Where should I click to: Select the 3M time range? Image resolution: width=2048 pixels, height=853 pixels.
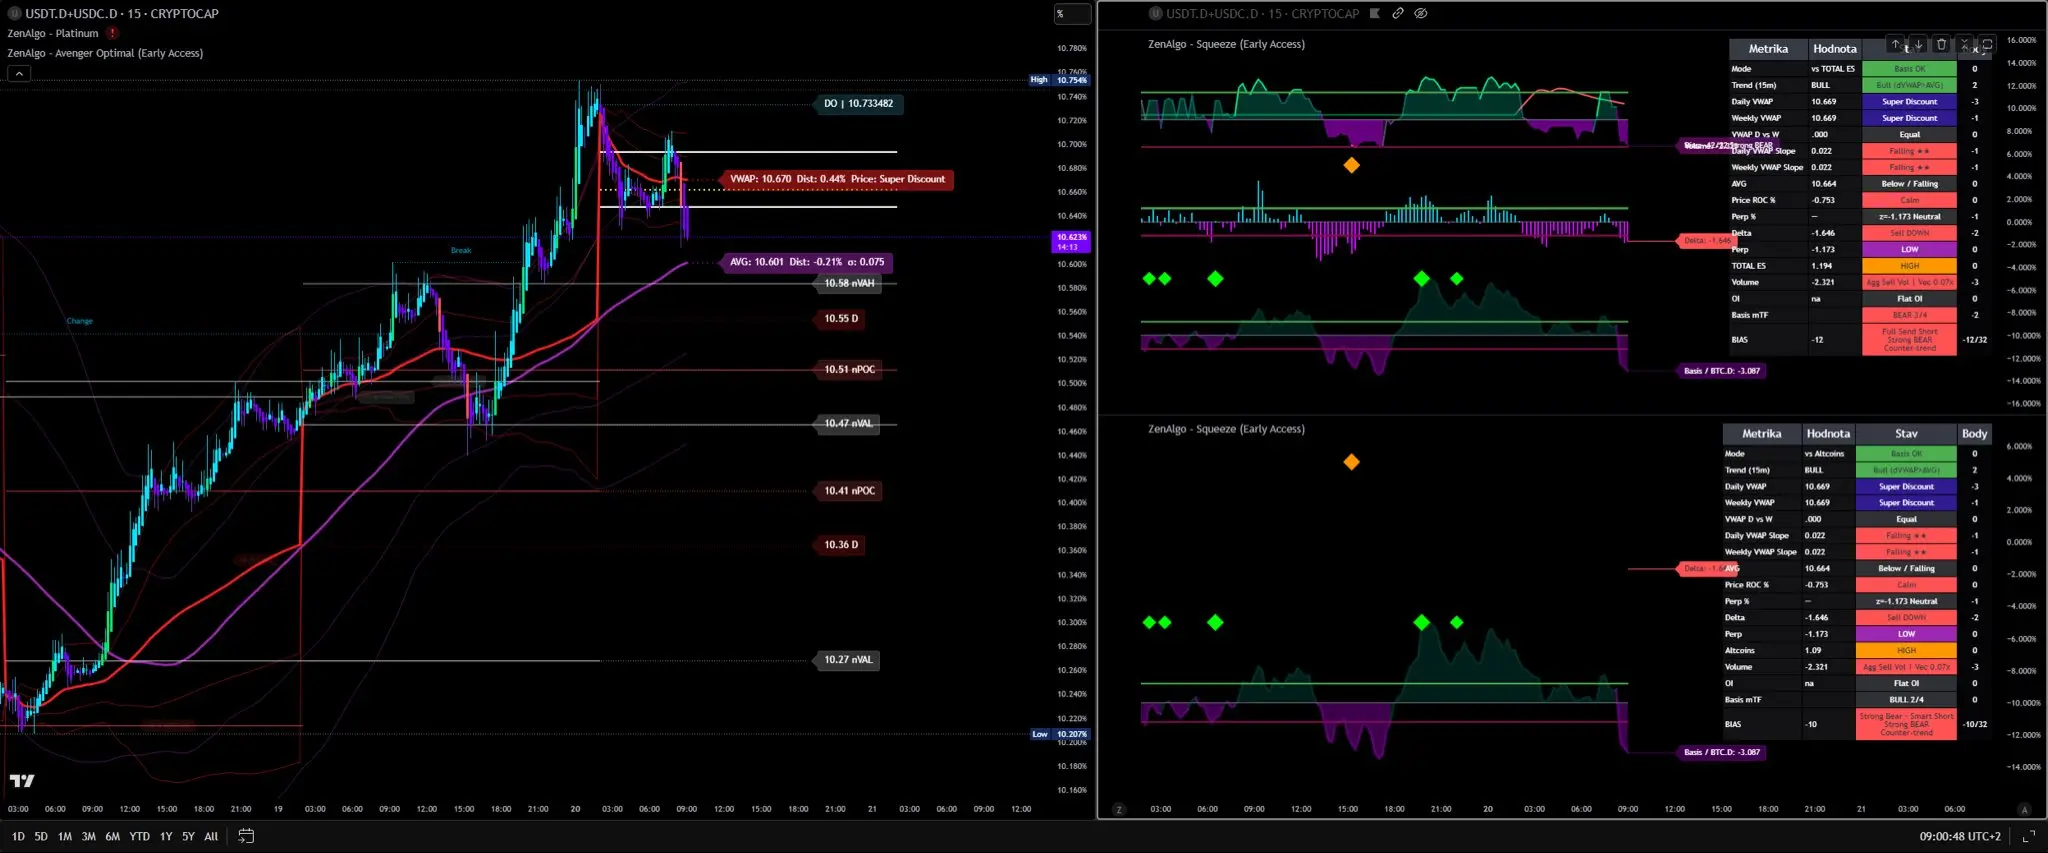pos(89,836)
